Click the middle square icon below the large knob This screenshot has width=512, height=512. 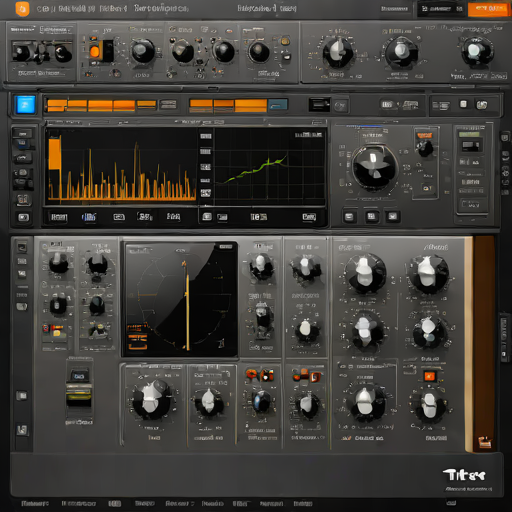[x=371, y=217]
